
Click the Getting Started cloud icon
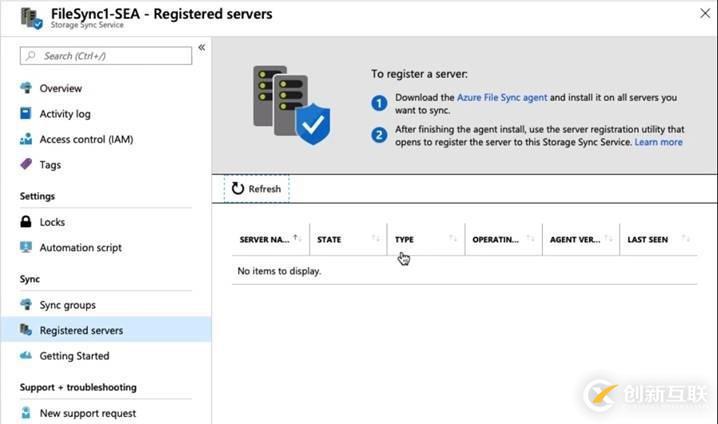(26, 355)
